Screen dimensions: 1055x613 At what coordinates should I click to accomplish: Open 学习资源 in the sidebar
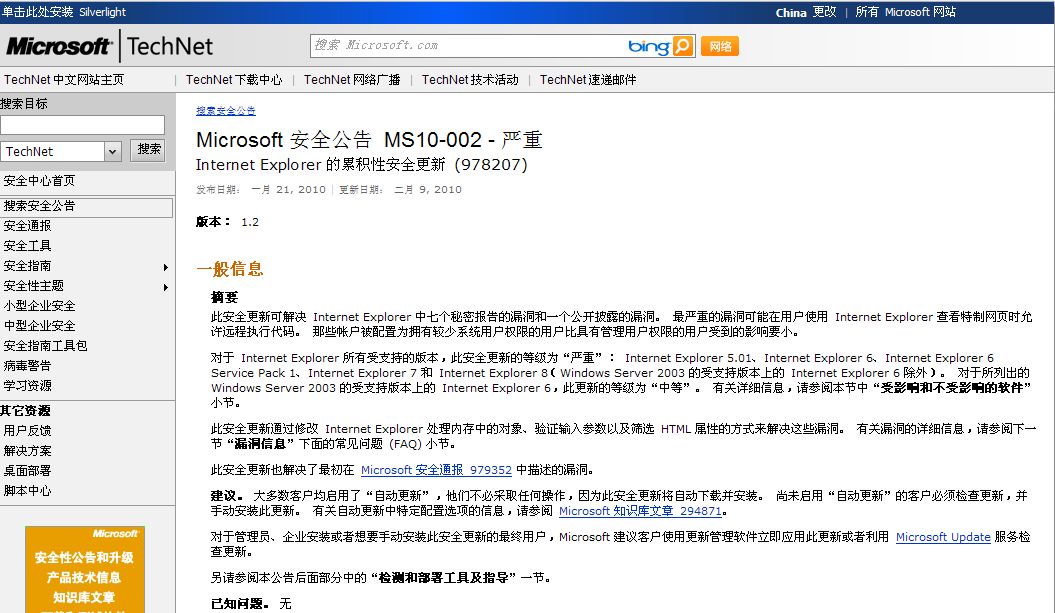click(x=27, y=386)
